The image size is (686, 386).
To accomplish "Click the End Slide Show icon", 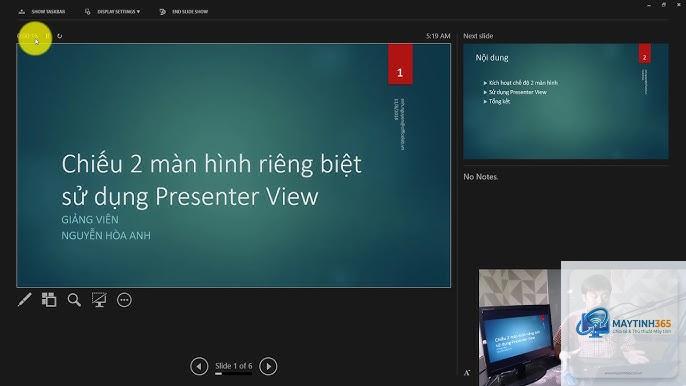I will [x=162, y=12].
